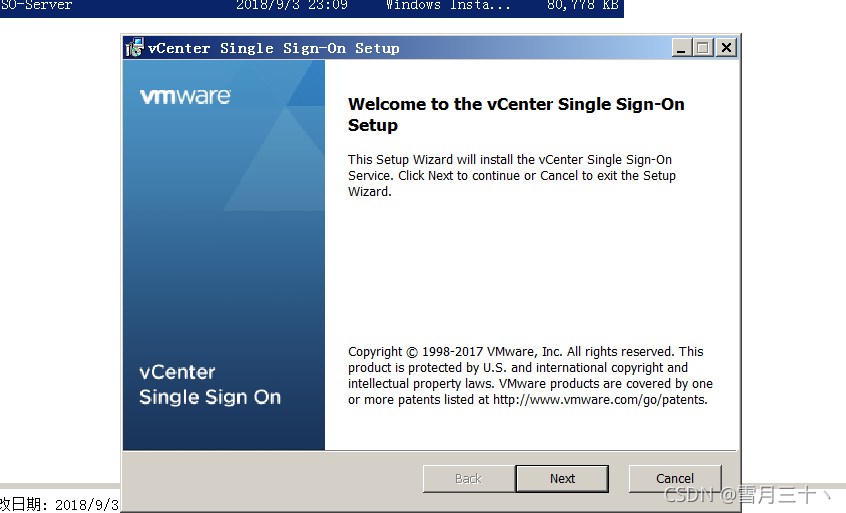Click the disabled Back button

pyautogui.click(x=468, y=478)
